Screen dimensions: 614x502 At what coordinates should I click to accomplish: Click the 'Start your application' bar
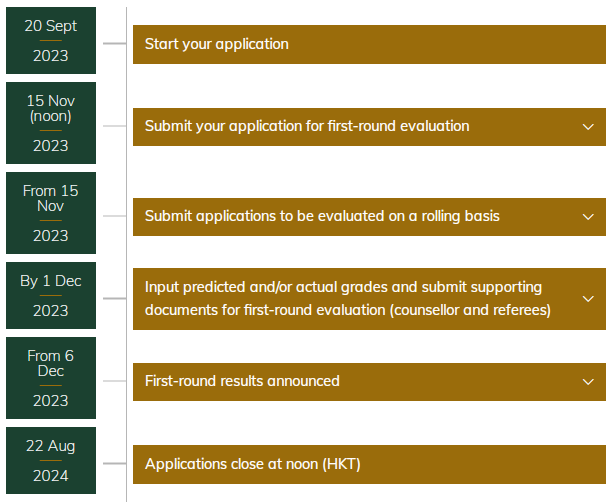click(369, 44)
